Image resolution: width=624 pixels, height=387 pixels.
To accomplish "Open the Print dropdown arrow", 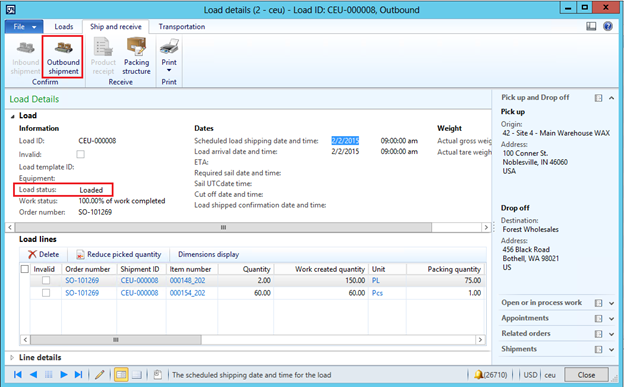I will pos(169,70).
